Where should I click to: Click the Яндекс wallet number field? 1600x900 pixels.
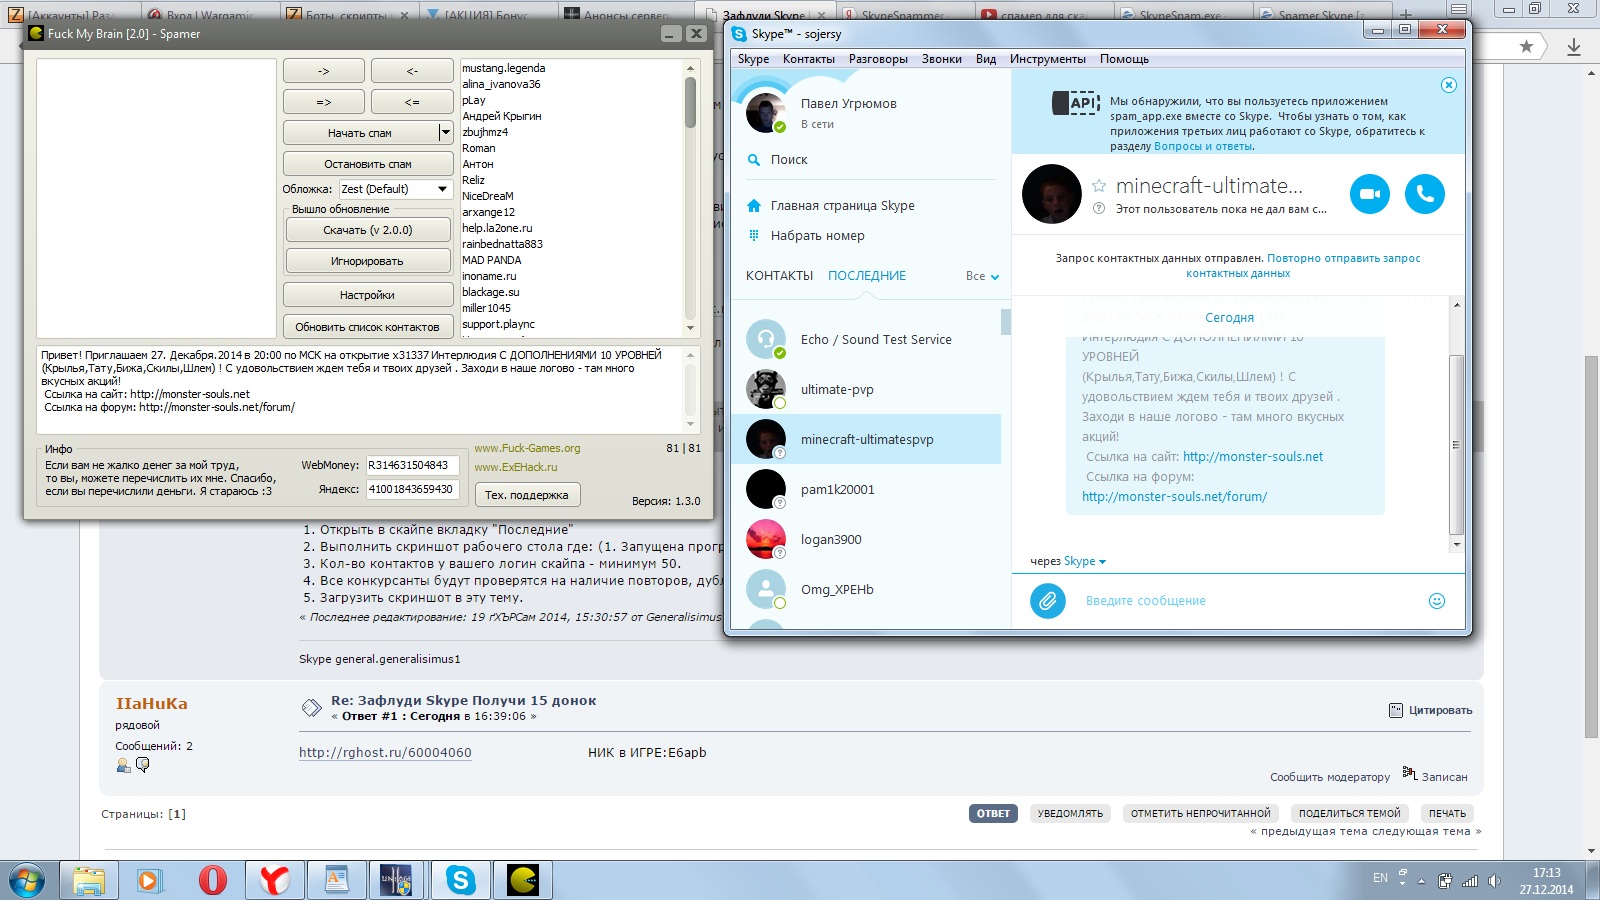click(413, 489)
